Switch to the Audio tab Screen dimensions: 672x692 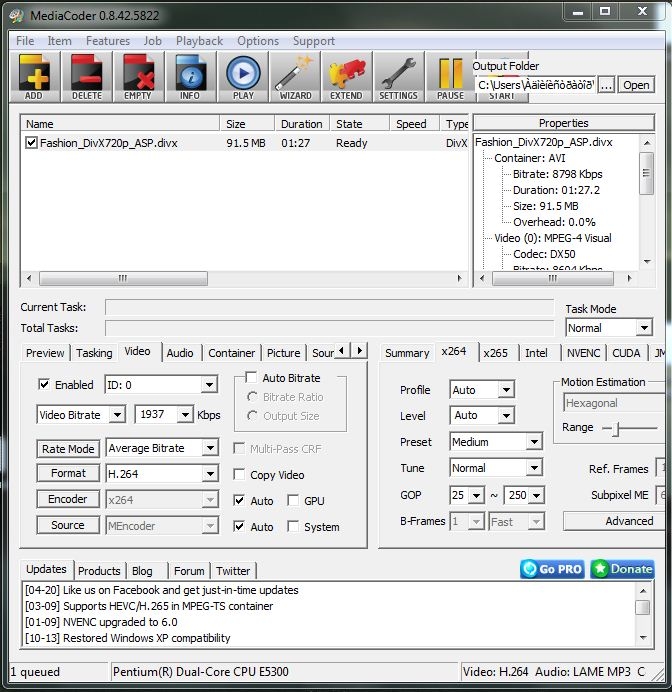click(x=180, y=353)
